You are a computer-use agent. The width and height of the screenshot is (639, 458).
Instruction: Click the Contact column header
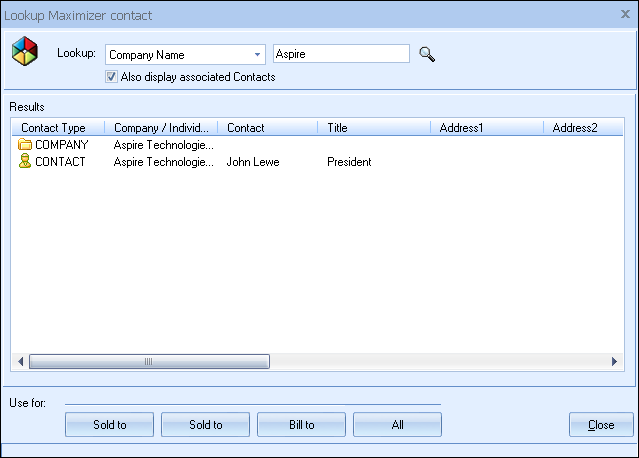pos(268,128)
